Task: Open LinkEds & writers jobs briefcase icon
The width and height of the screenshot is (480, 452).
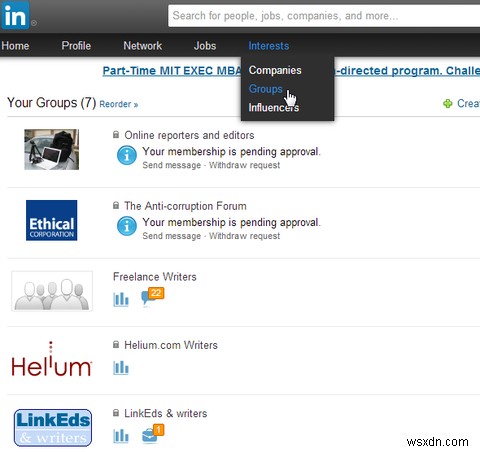Action: (x=153, y=433)
